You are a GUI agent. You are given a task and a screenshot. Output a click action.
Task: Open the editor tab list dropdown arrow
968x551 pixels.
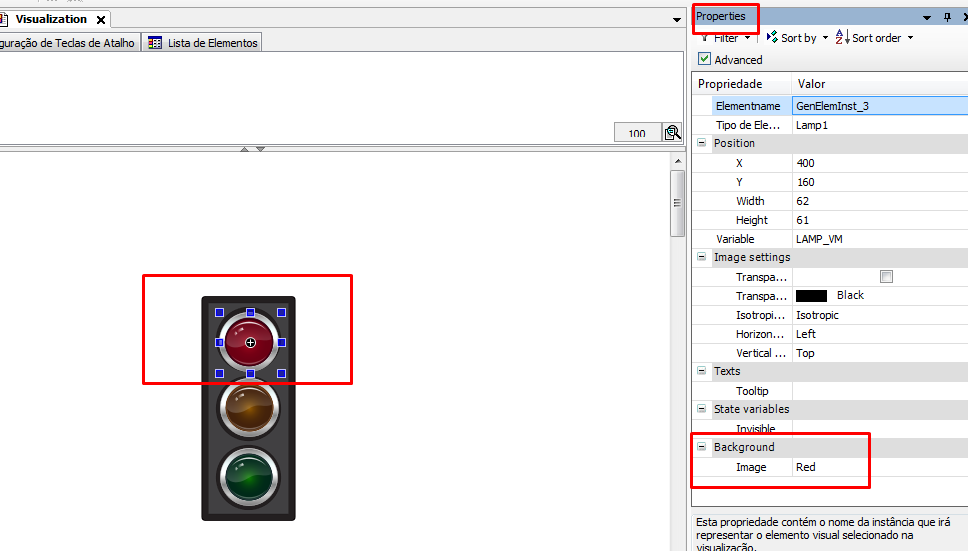click(x=677, y=19)
